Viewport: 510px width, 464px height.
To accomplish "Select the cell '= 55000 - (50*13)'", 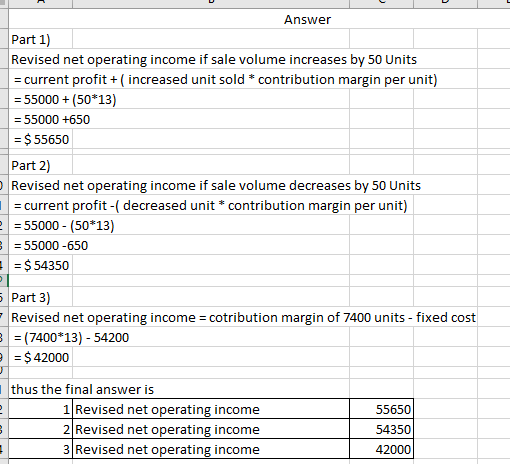I will tap(64, 225).
